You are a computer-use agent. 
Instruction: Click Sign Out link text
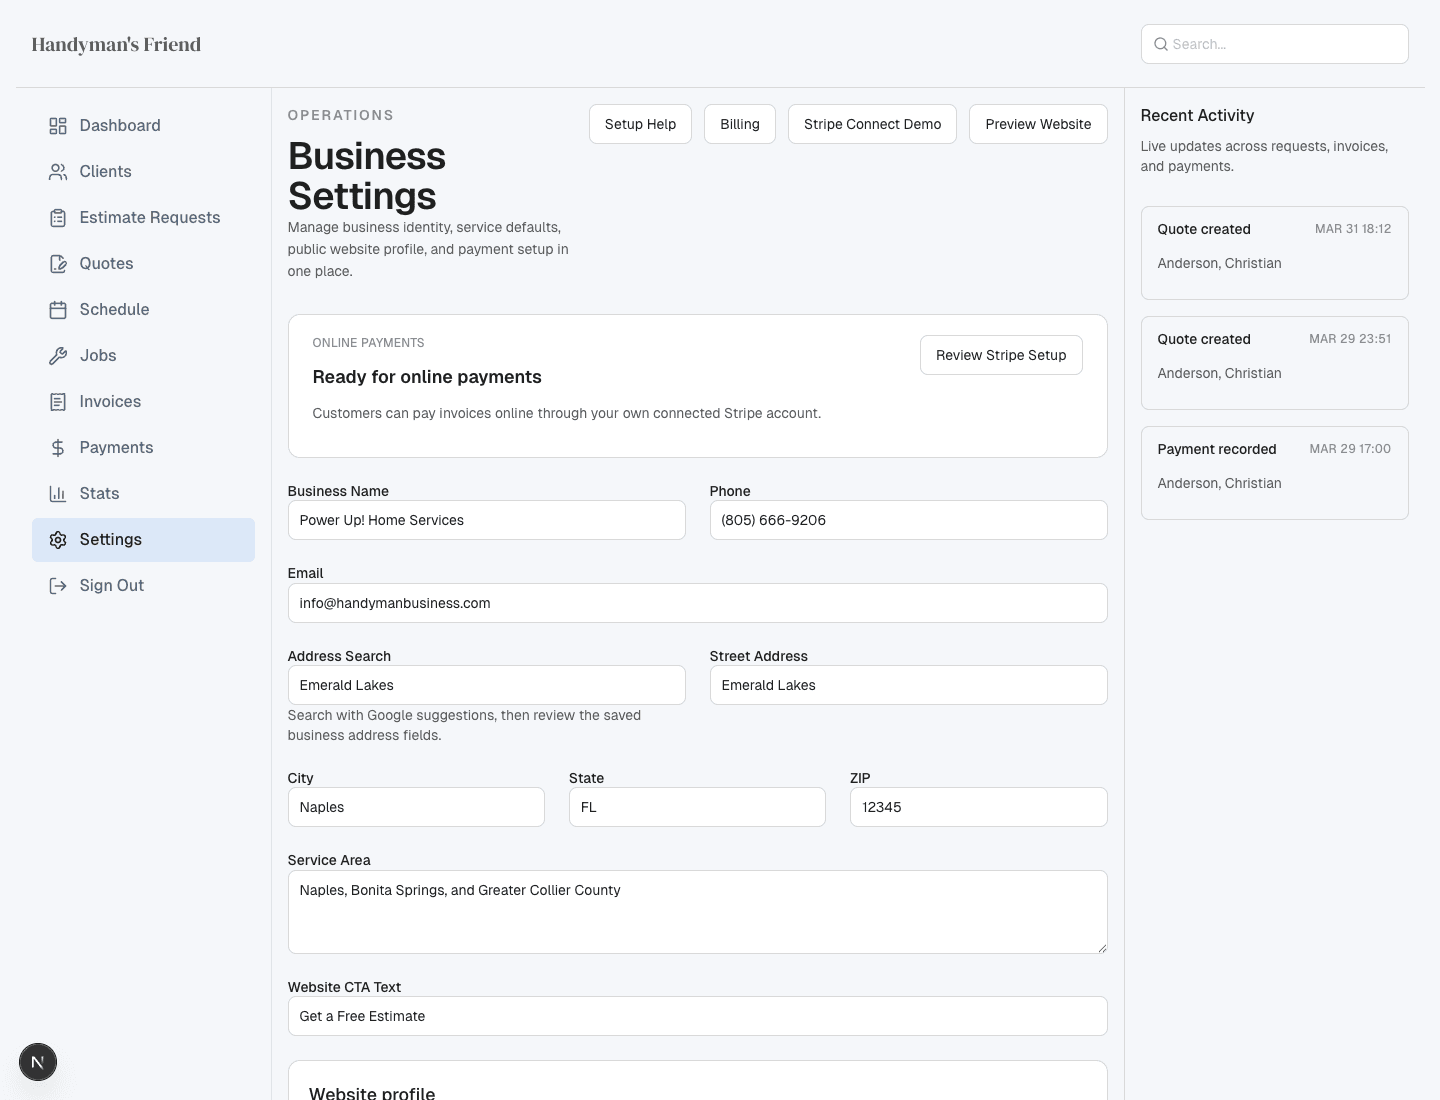pos(112,586)
